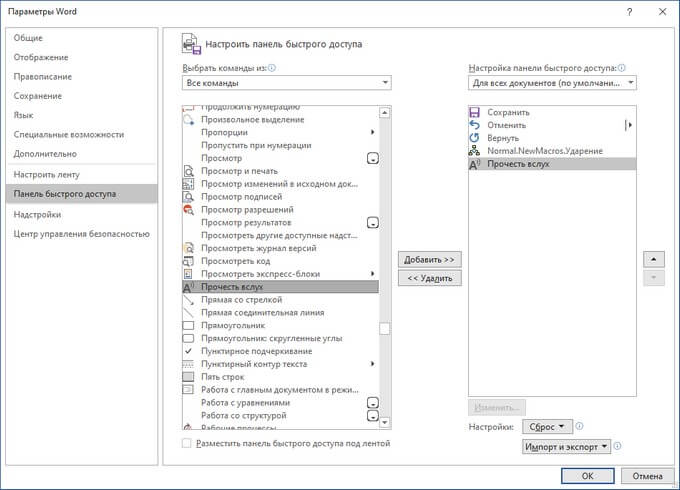Image resolution: width=680 pixels, height=490 pixels.
Task: Click the Просмотр разрешений icon
Action: tap(189, 210)
